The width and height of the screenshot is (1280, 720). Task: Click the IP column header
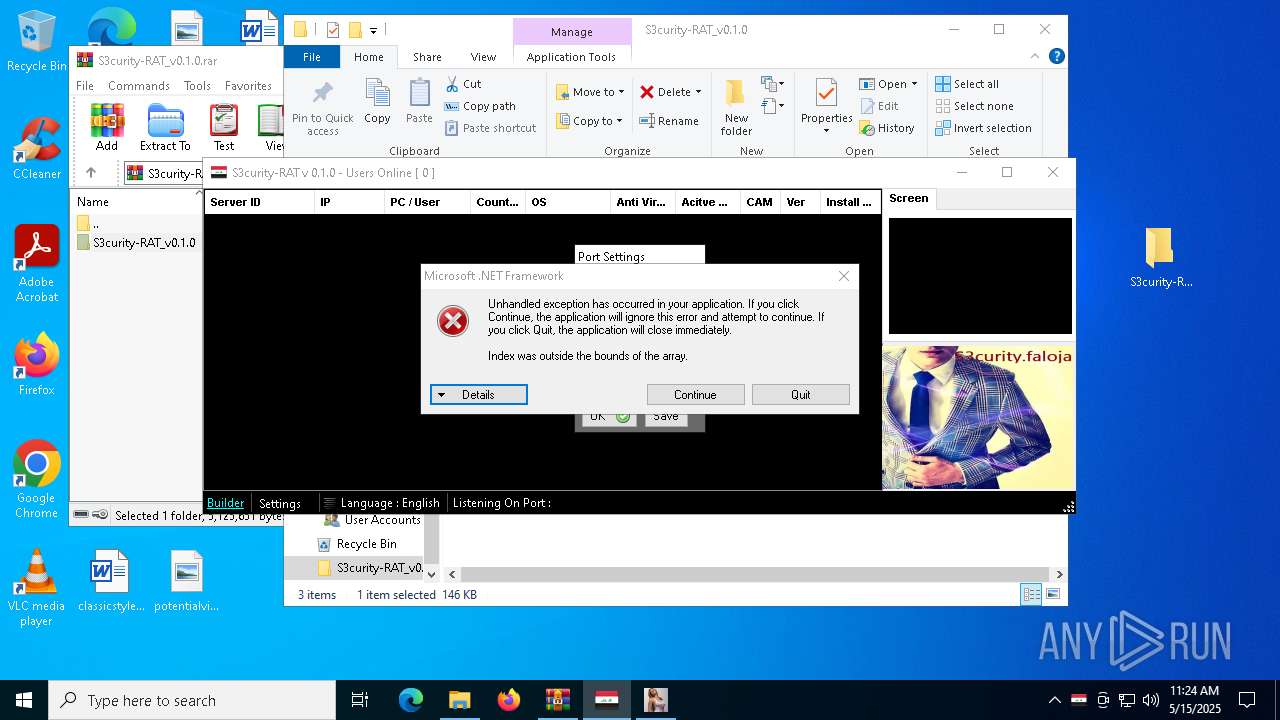click(349, 202)
